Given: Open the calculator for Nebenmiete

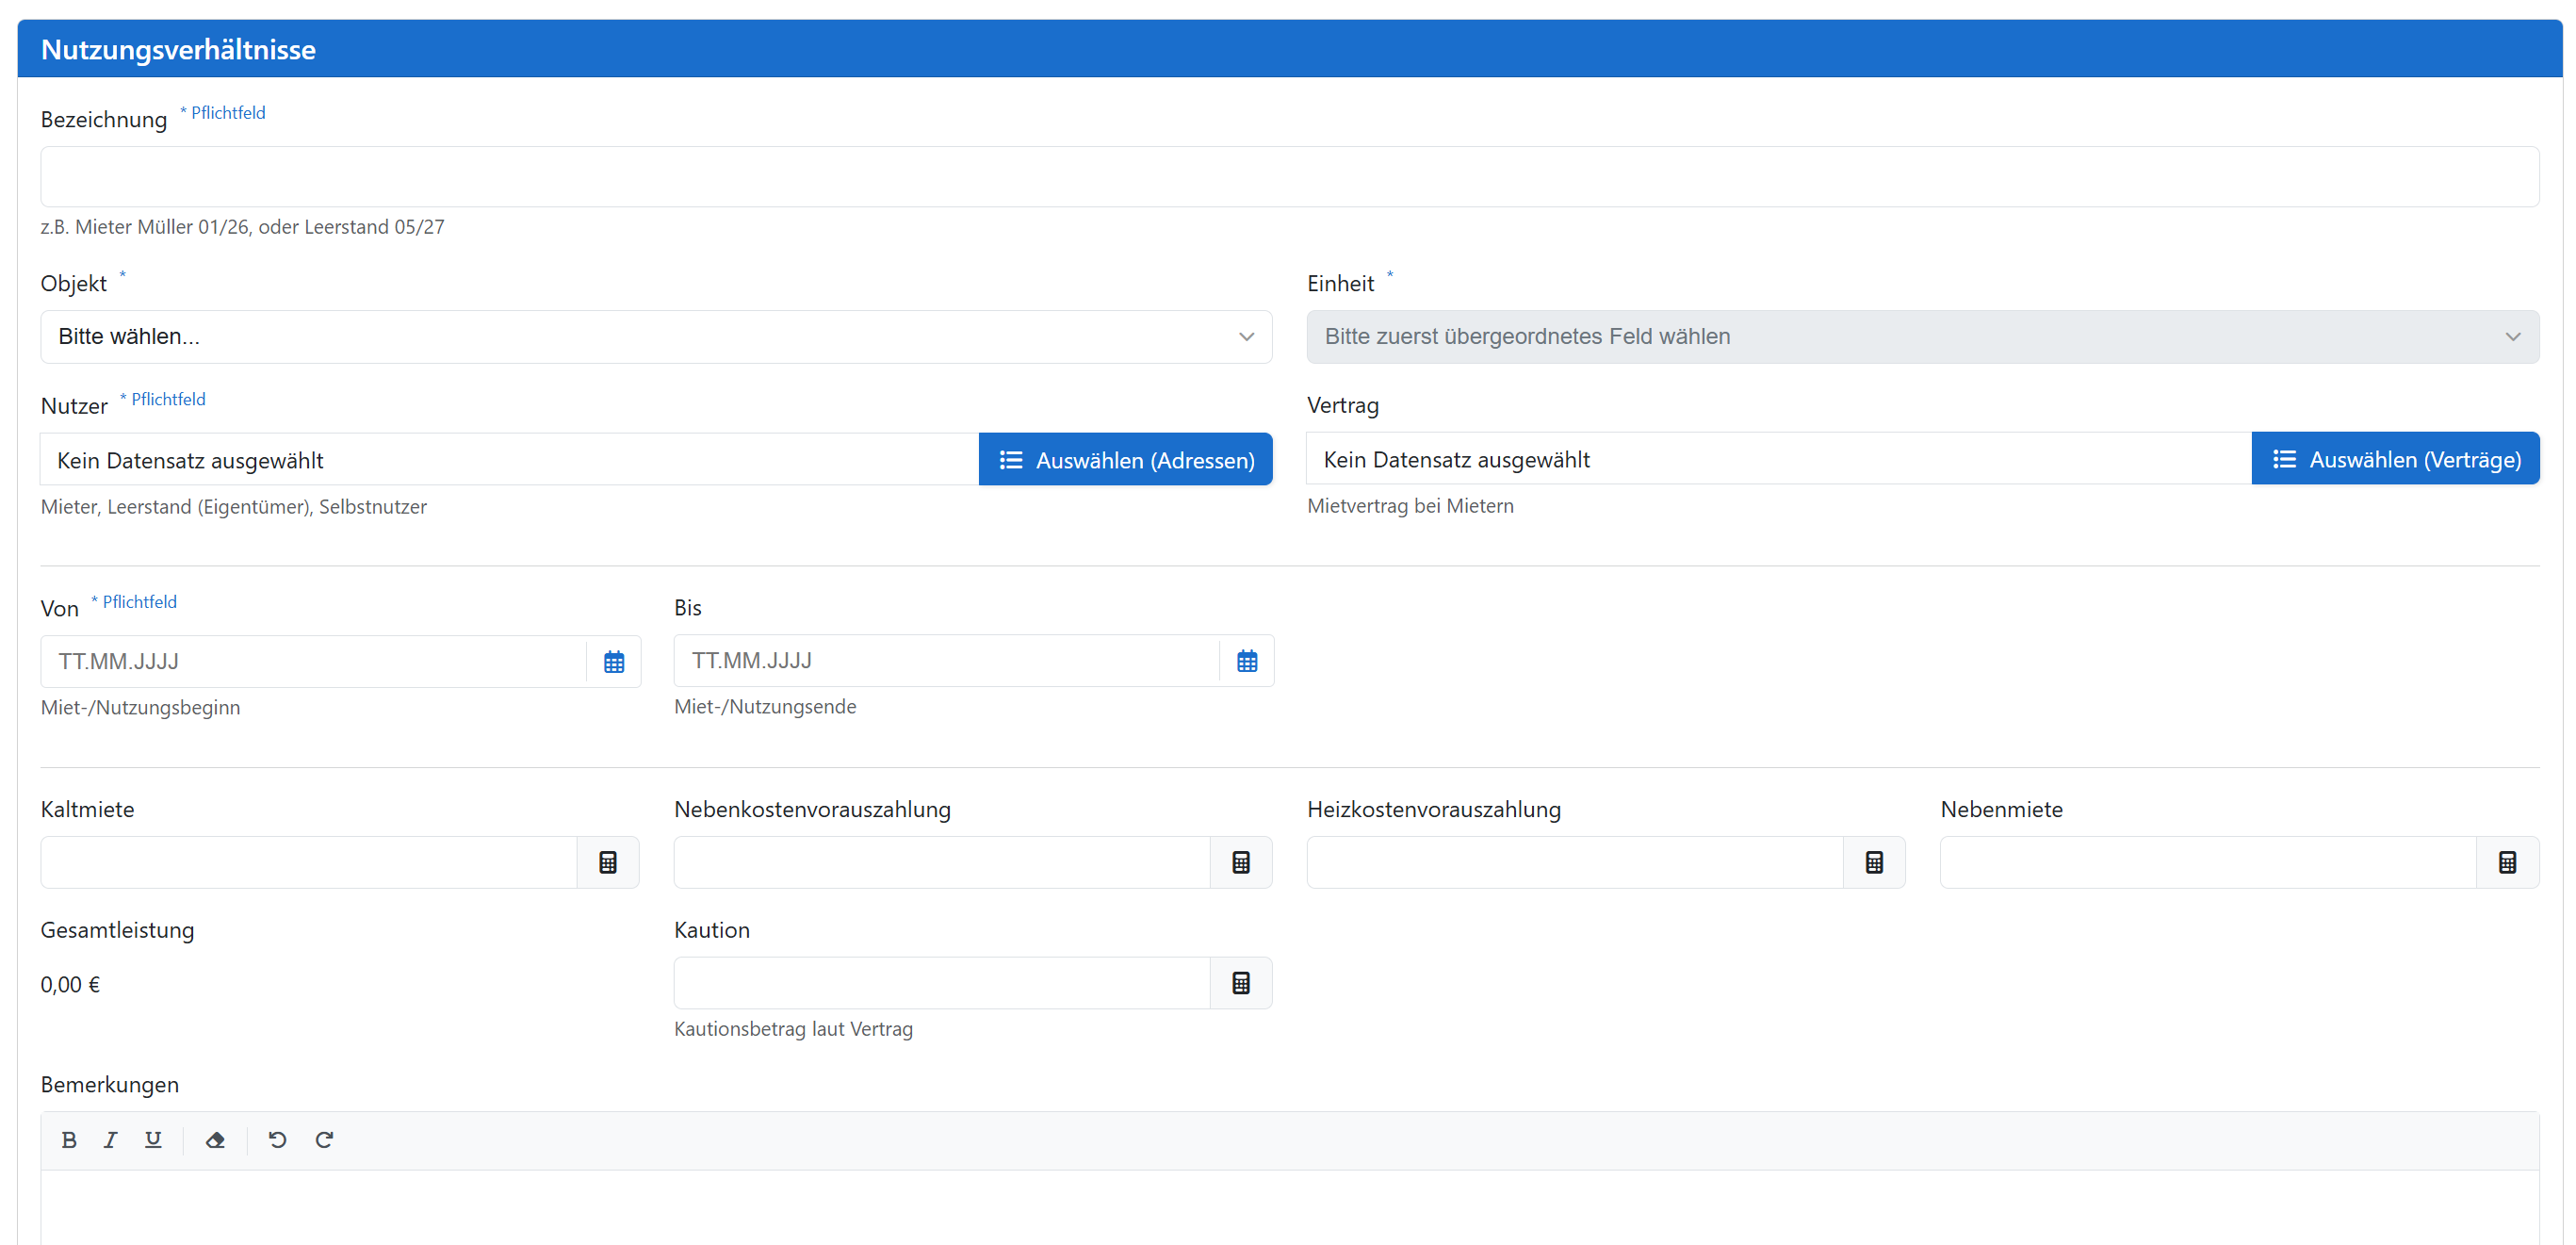Looking at the screenshot, I should (2506, 862).
